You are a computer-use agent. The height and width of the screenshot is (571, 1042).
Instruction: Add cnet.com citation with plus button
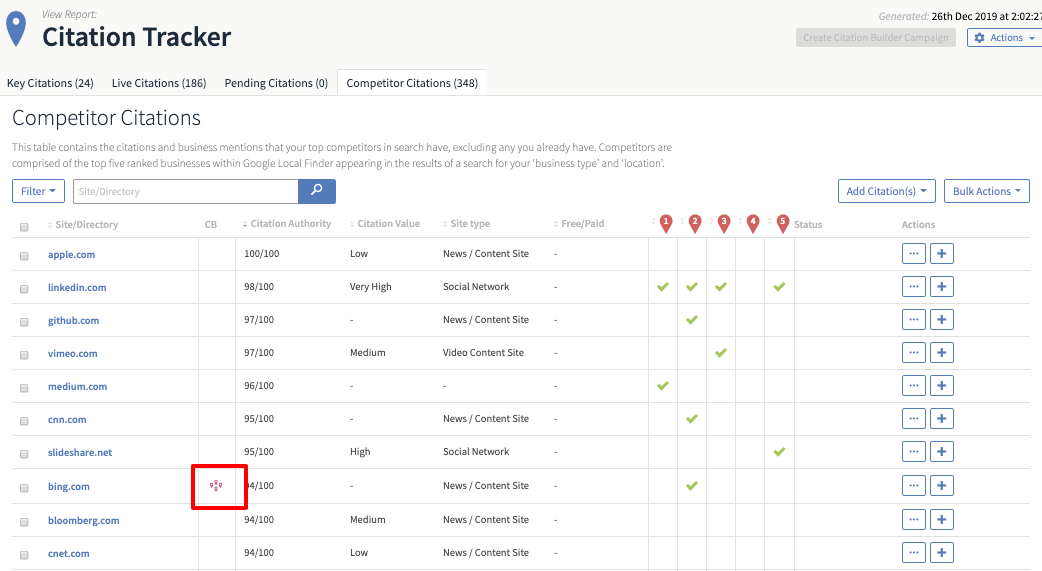coord(942,552)
